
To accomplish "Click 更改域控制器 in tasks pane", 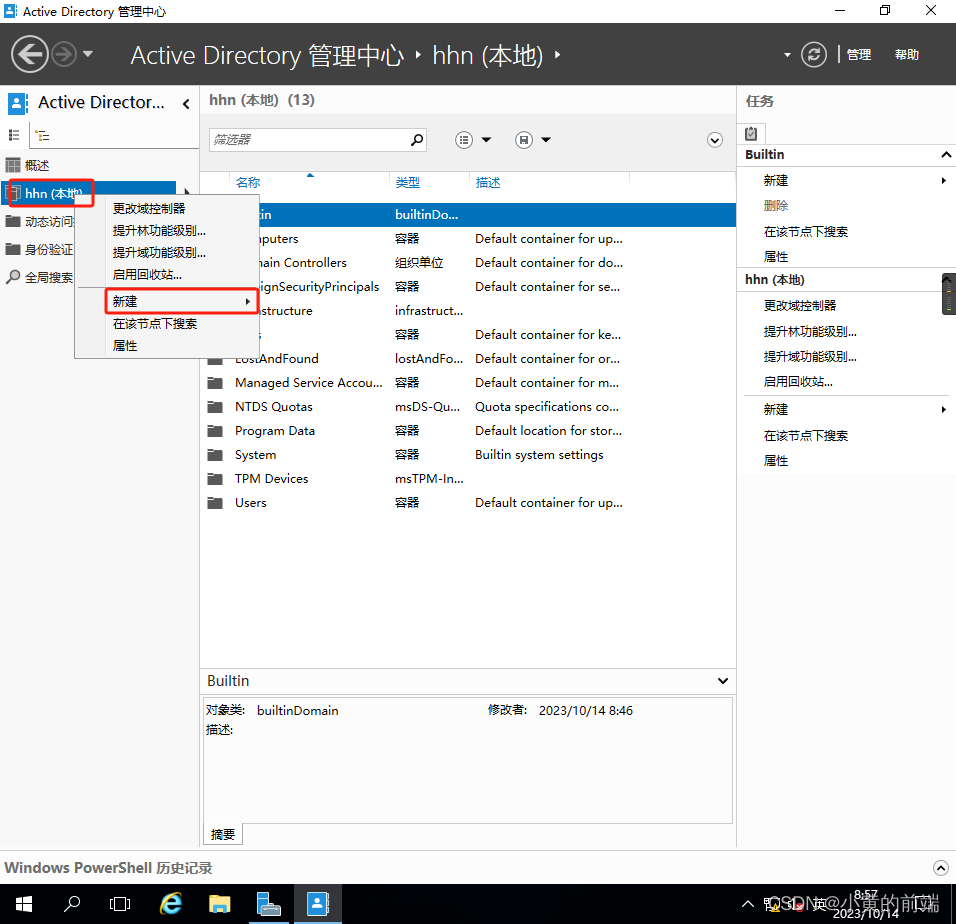I will point(799,305).
